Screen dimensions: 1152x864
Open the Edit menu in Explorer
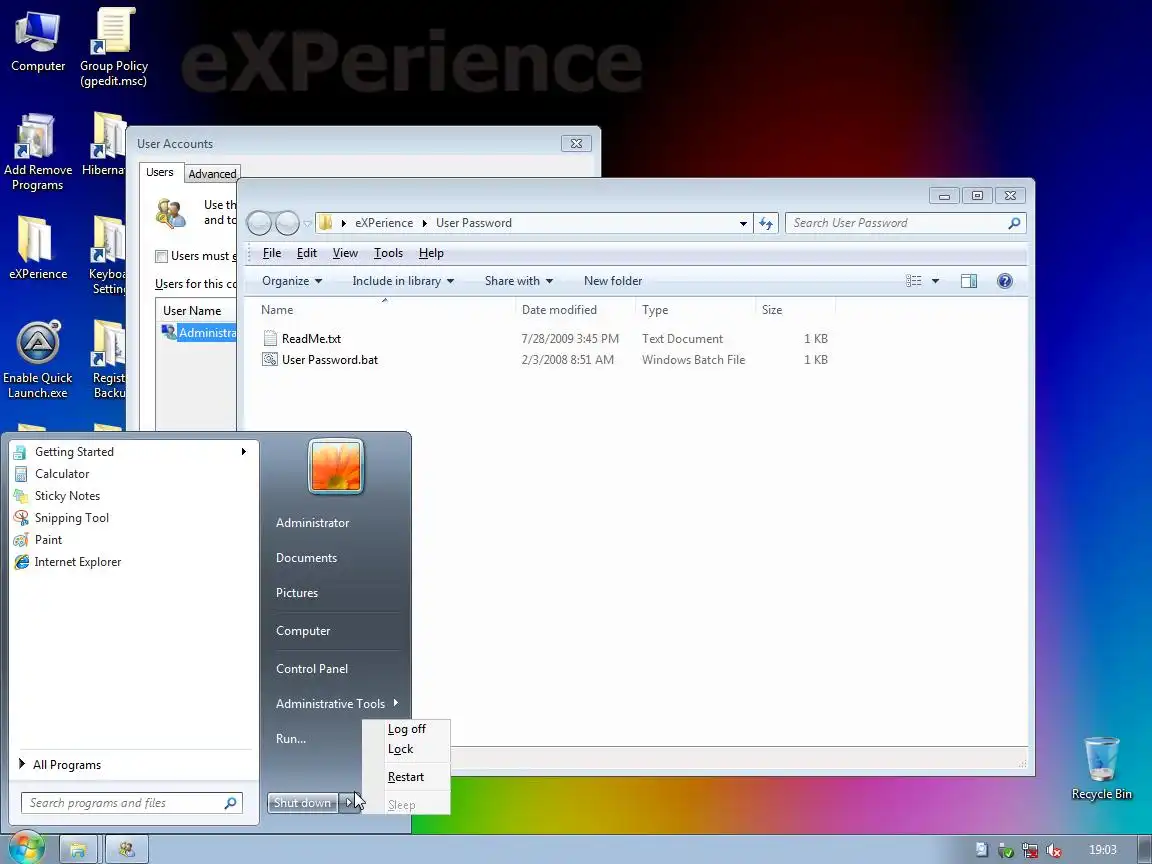click(306, 253)
